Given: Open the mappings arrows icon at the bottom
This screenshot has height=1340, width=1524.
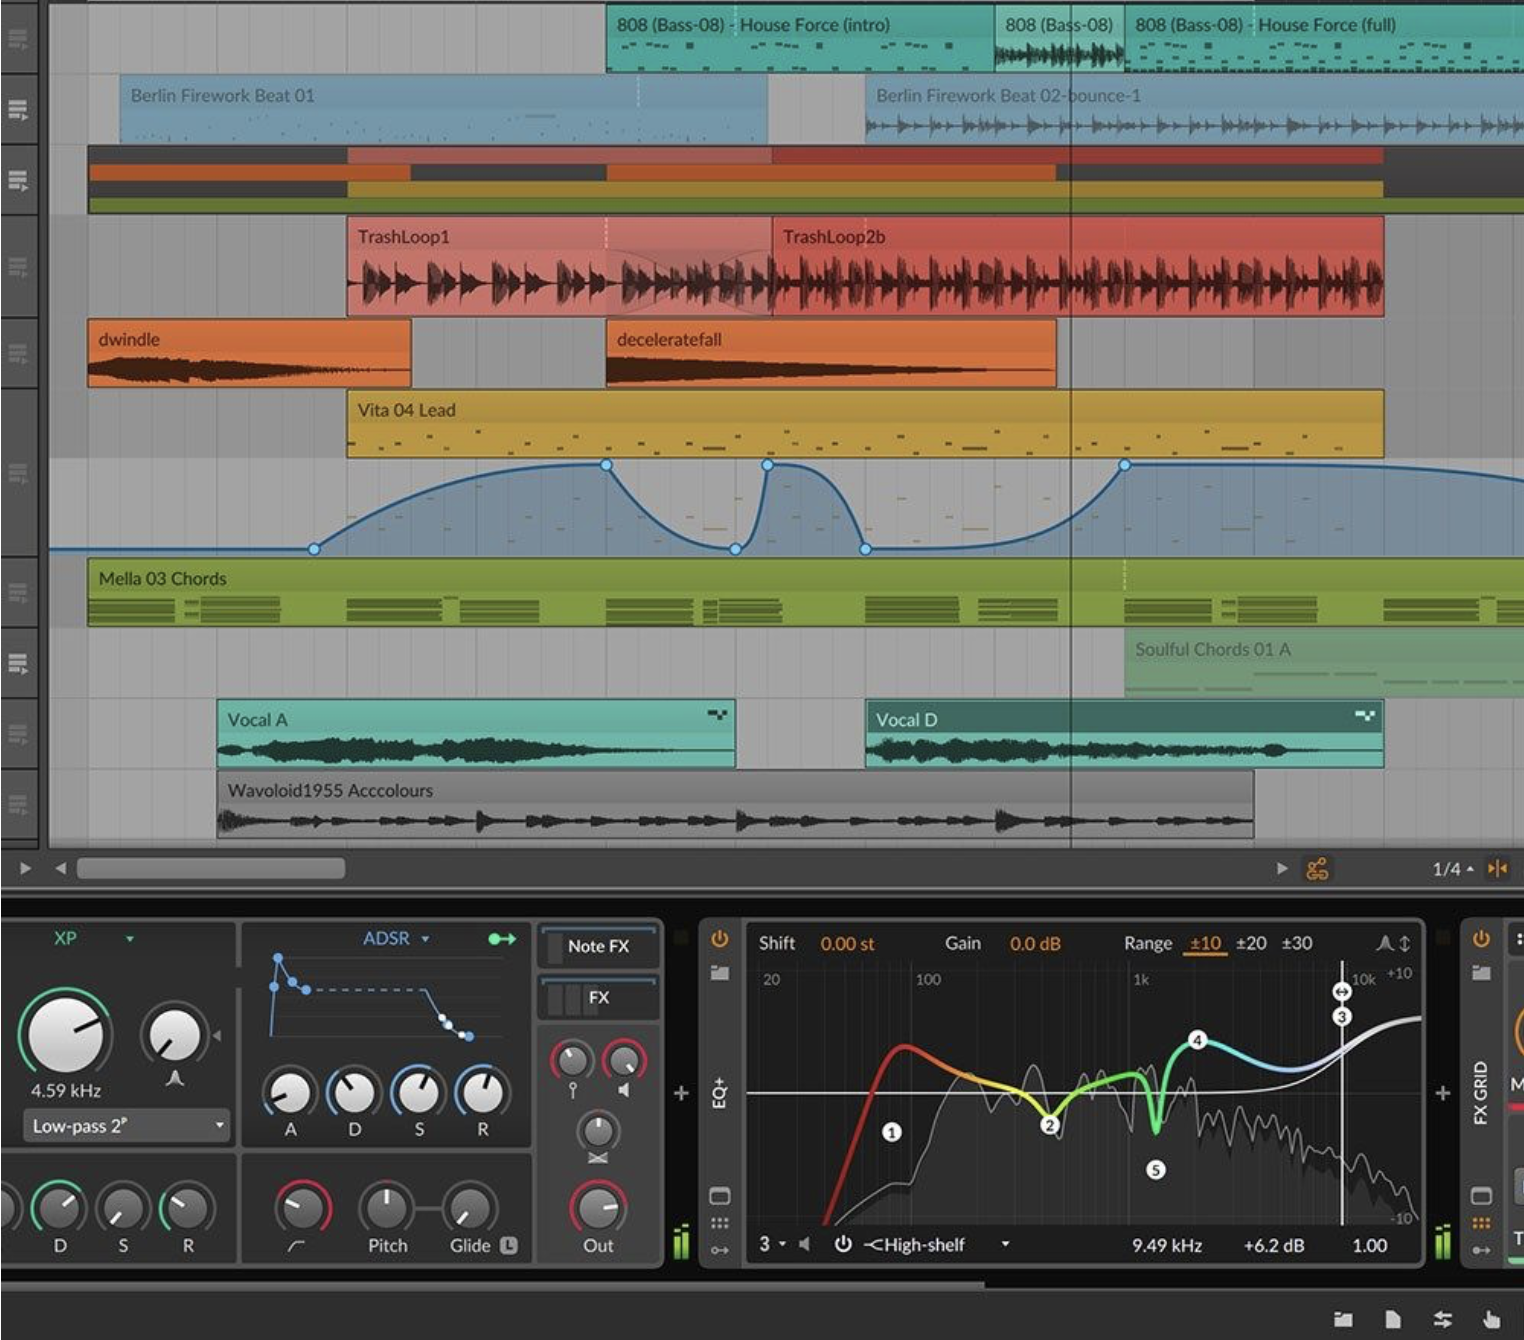Looking at the screenshot, I should [1442, 1320].
